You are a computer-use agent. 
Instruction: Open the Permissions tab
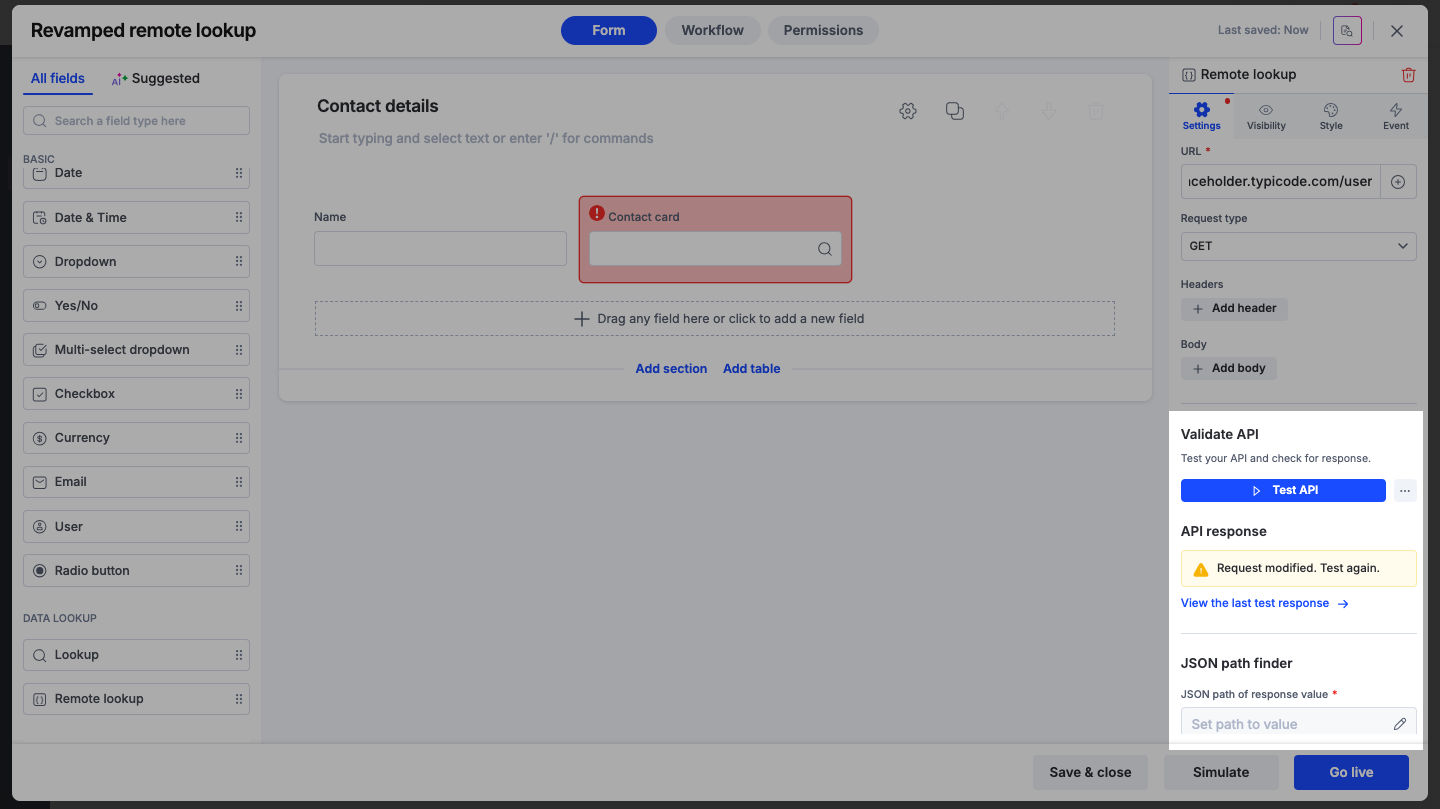click(823, 30)
